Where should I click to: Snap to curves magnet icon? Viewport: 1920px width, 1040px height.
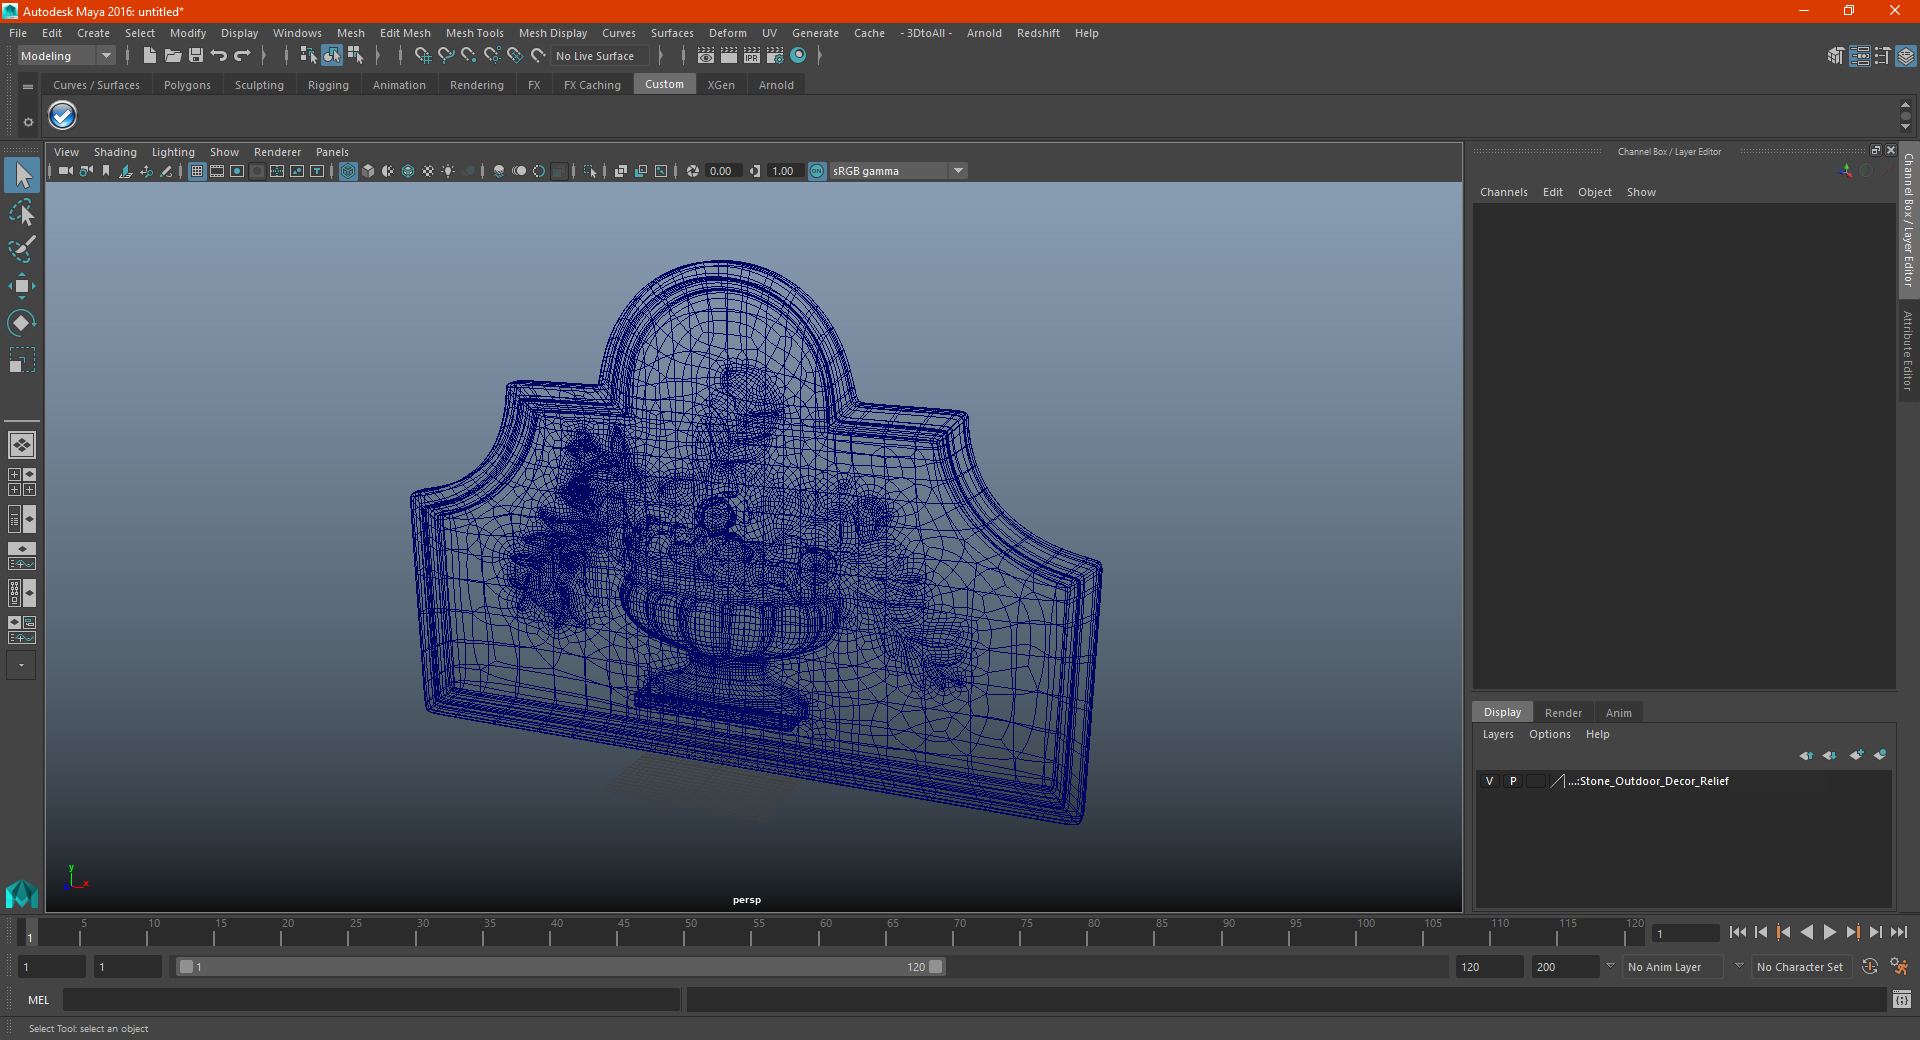click(446, 56)
